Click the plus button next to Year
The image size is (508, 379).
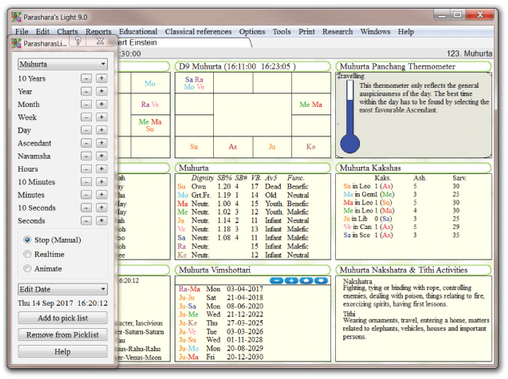[x=102, y=91]
